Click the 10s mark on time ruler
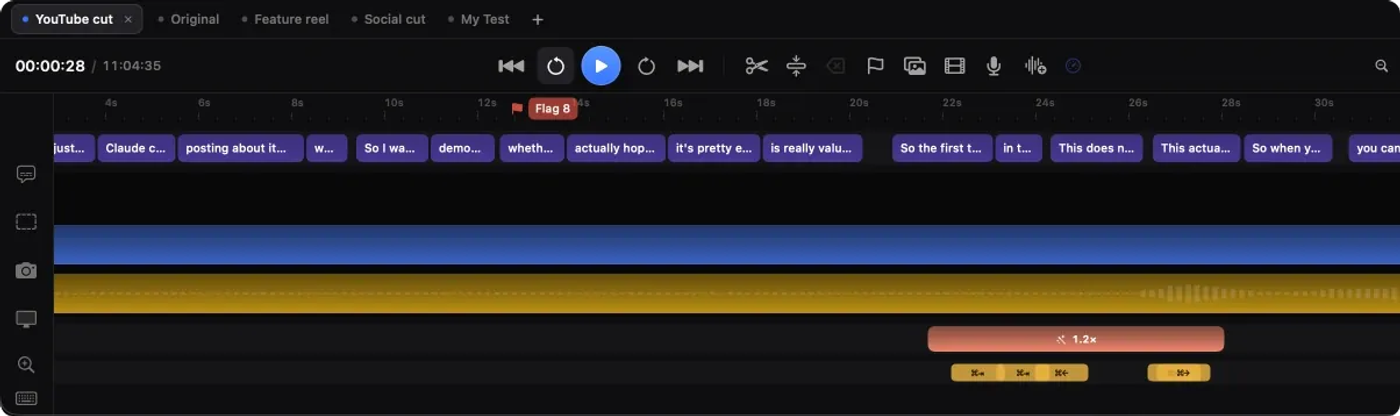Screen dimensions: 1400x416 tap(394, 103)
